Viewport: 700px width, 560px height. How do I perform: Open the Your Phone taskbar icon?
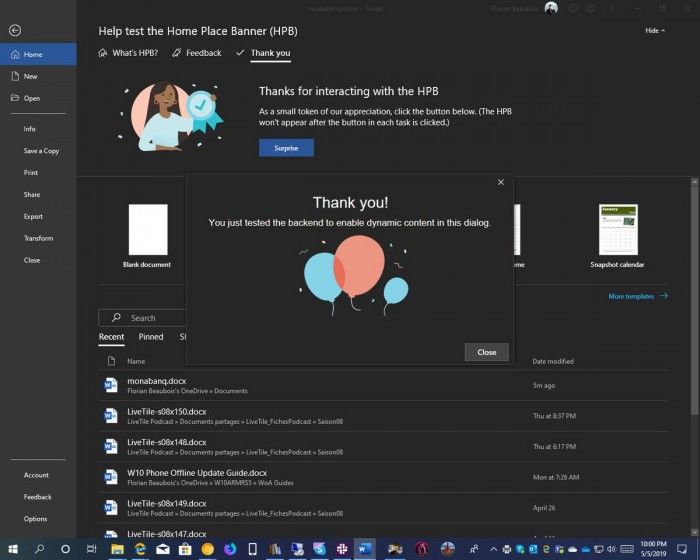coord(252,549)
